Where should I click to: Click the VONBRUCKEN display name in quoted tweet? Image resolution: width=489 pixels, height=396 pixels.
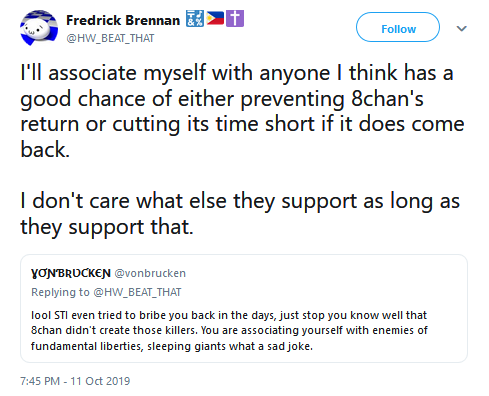tap(71, 273)
